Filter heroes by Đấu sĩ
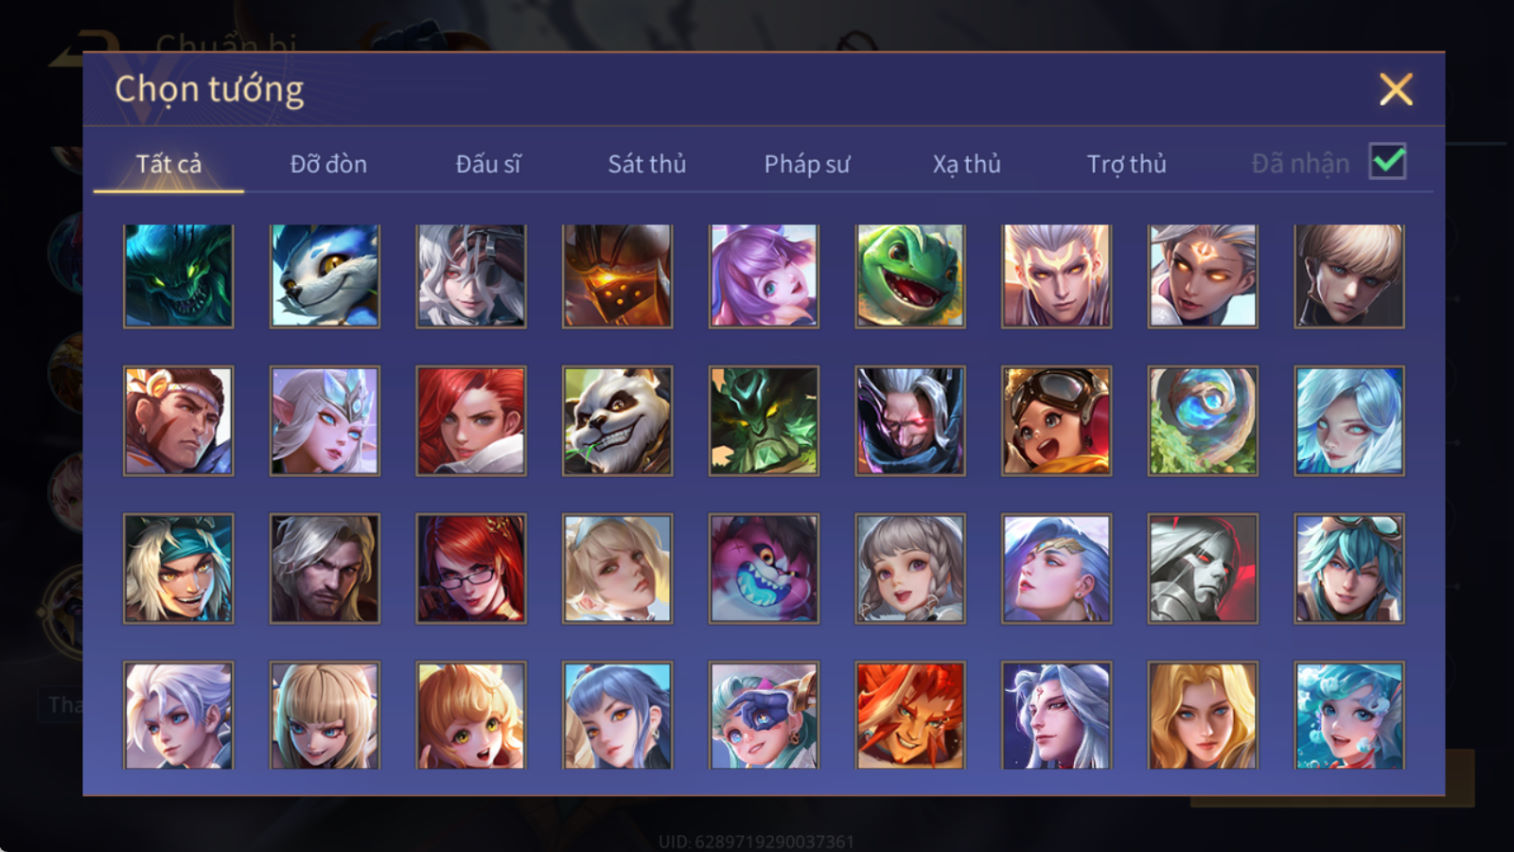This screenshot has height=852, width=1514. (x=488, y=164)
